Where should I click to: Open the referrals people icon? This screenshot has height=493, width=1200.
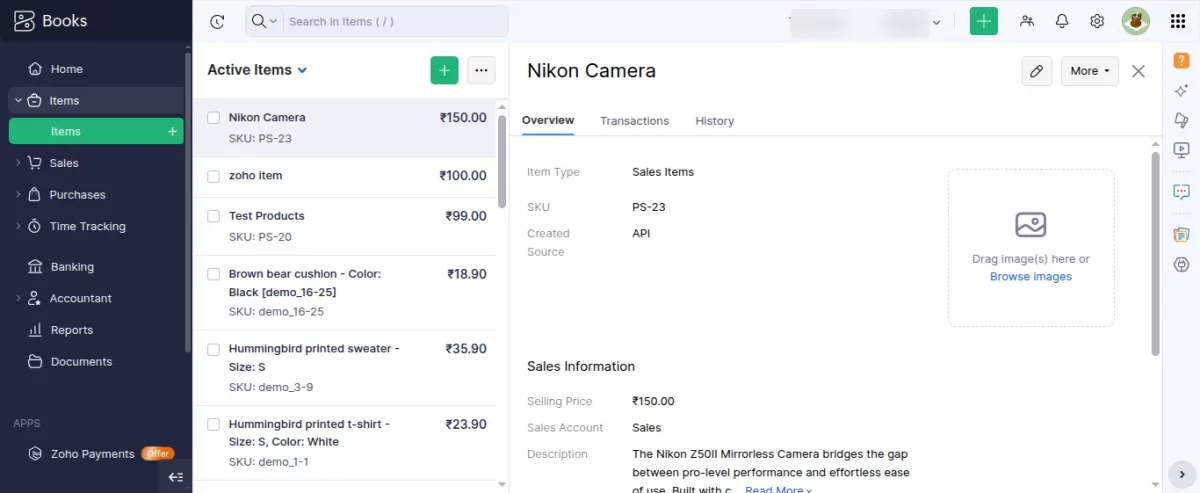1027,21
